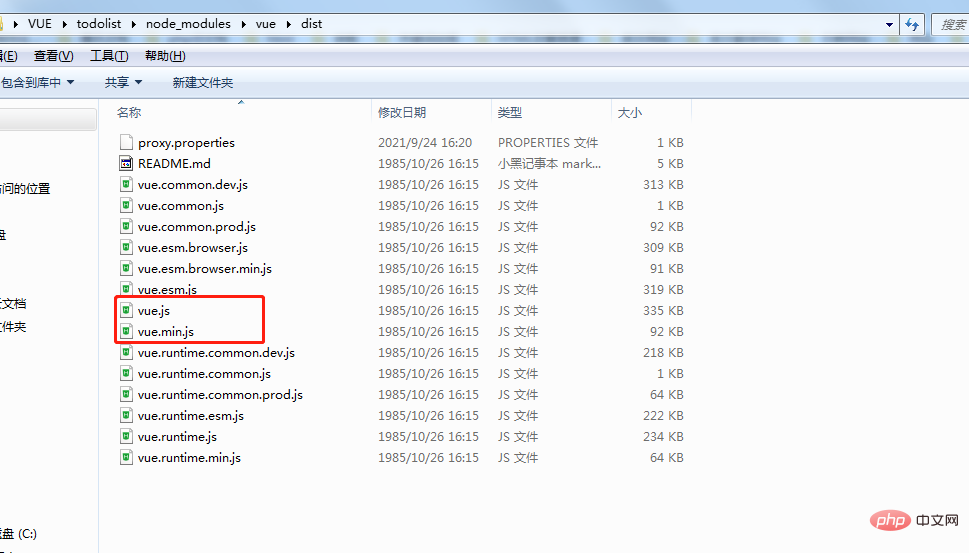
Task: Select the vue.runtime.esm.js file name
Action: 190,416
